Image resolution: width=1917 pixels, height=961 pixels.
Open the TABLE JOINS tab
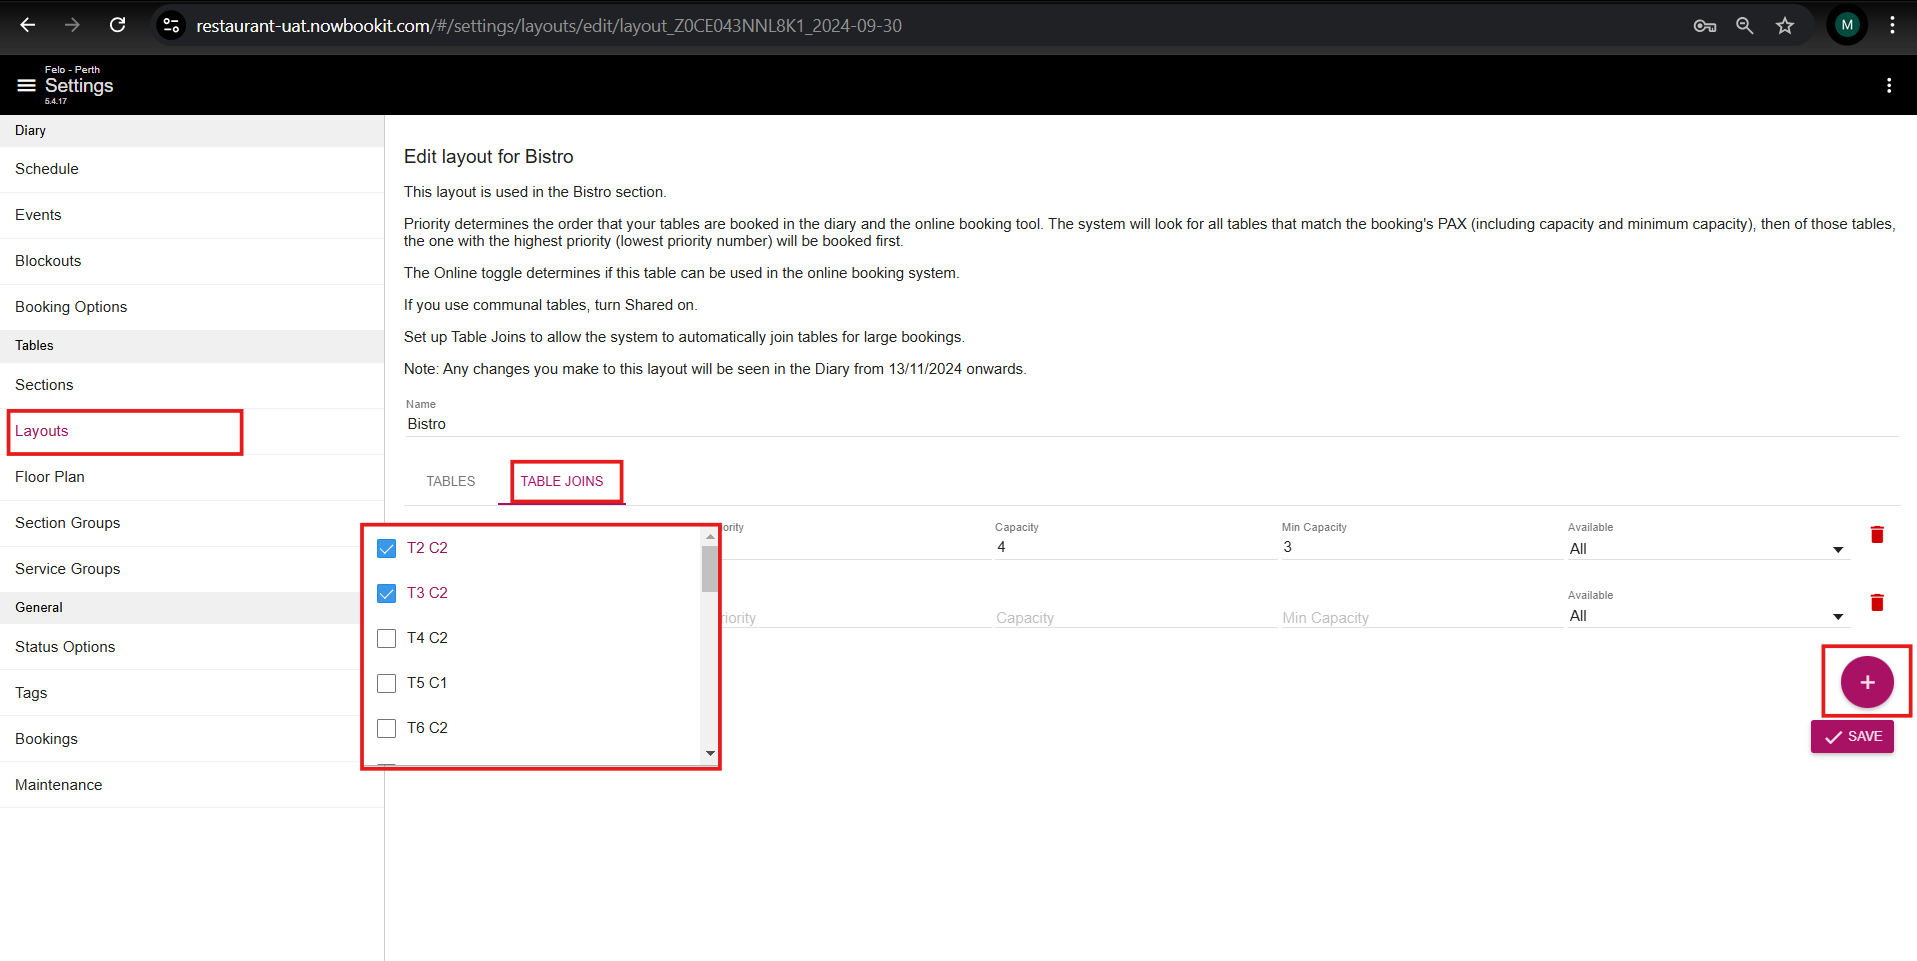click(x=563, y=481)
